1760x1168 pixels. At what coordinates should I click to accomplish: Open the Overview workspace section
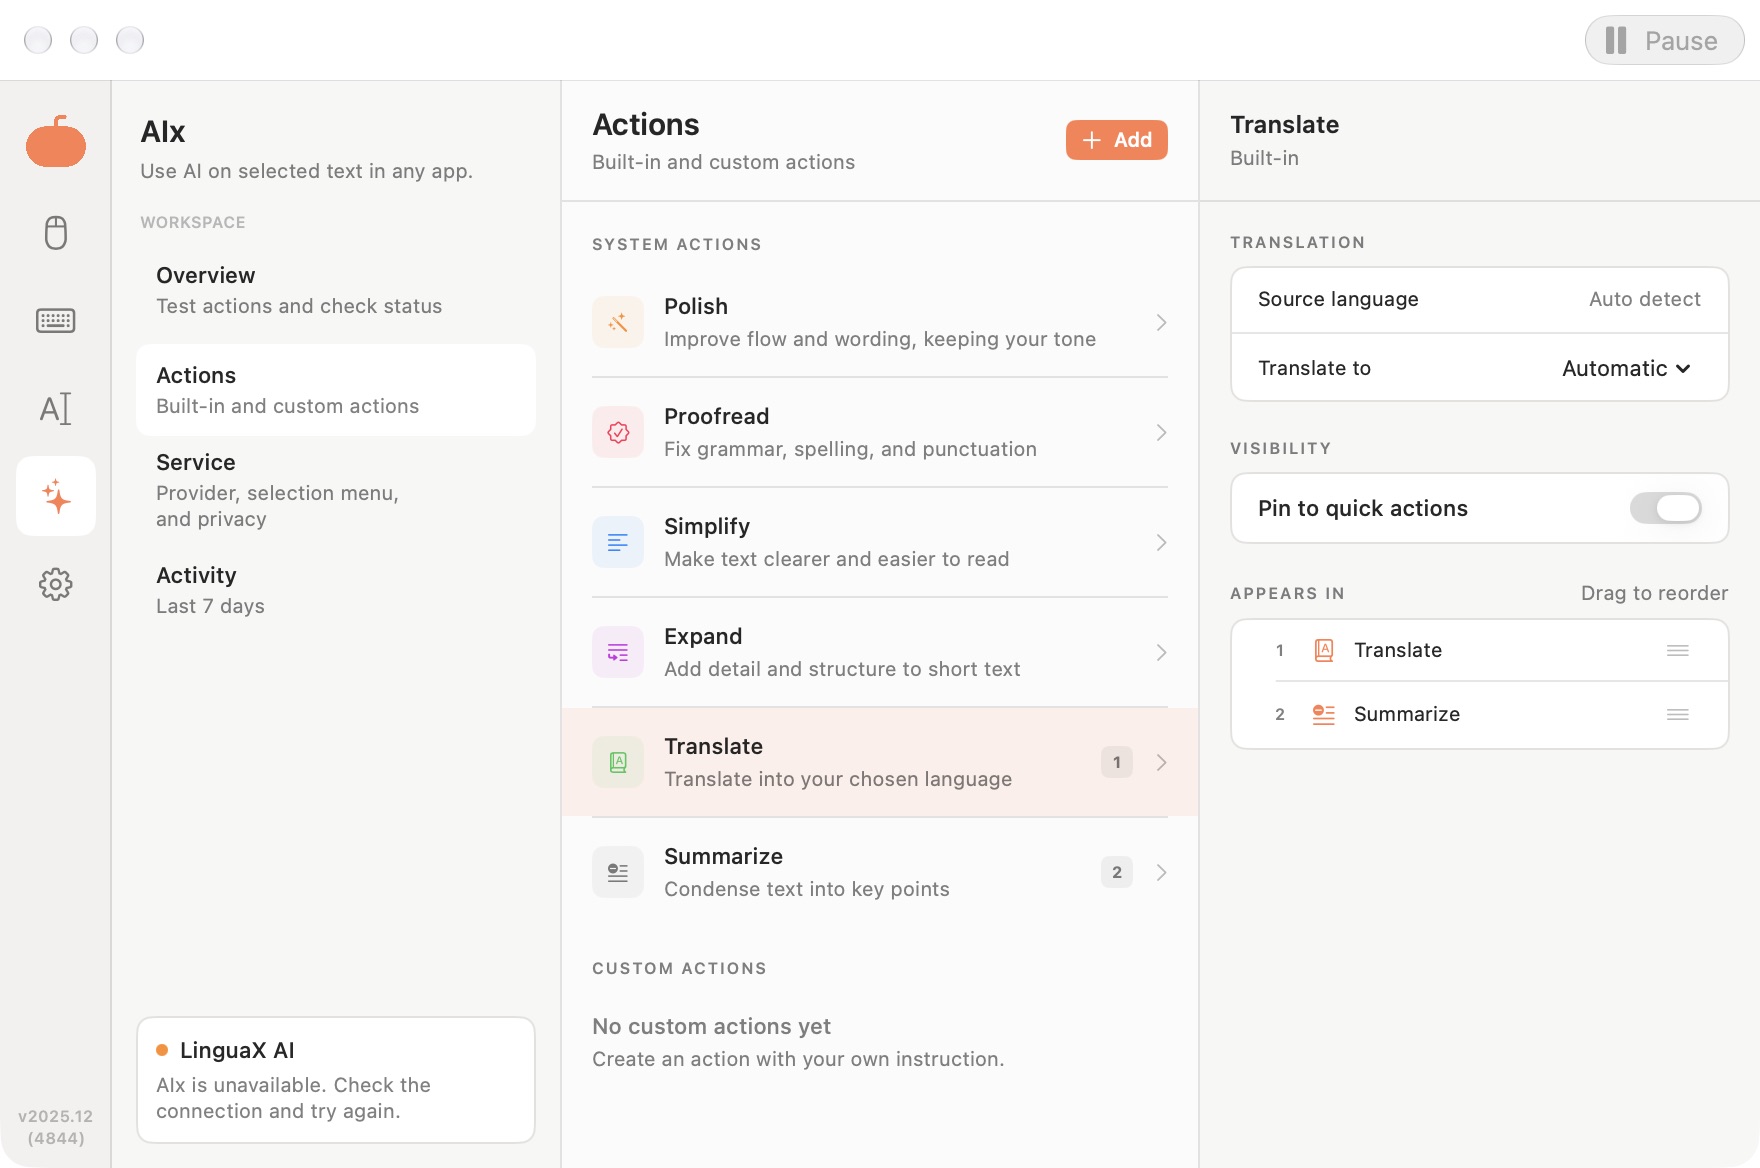point(336,290)
